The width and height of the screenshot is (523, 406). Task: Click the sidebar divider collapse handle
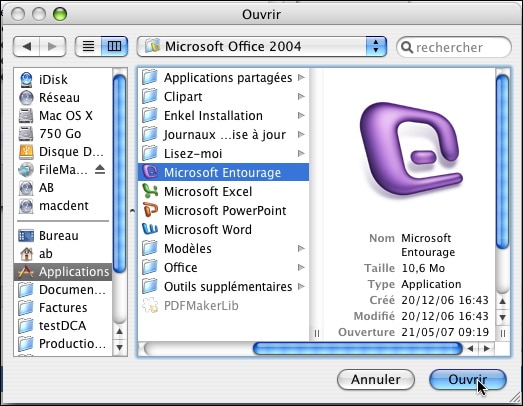click(x=132, y=211)
